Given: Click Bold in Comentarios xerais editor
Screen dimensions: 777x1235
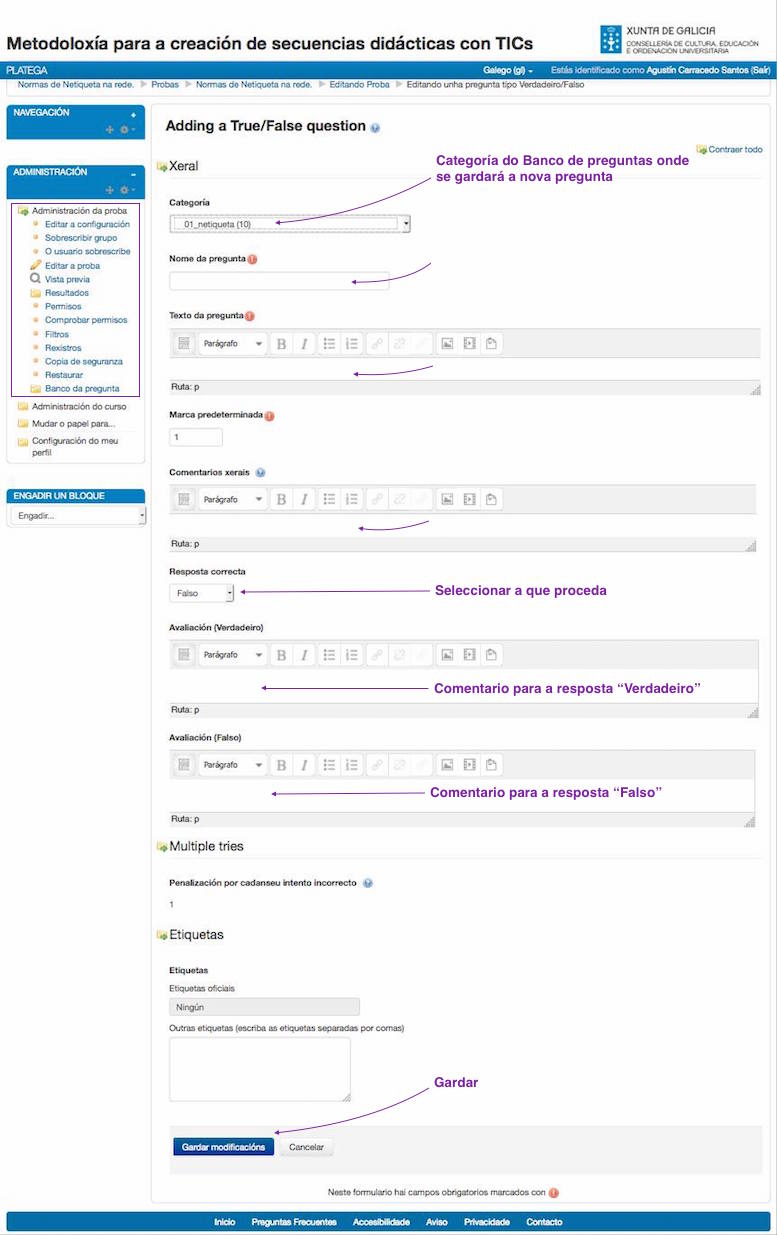Looking at the screenshot, I should 282,499.
